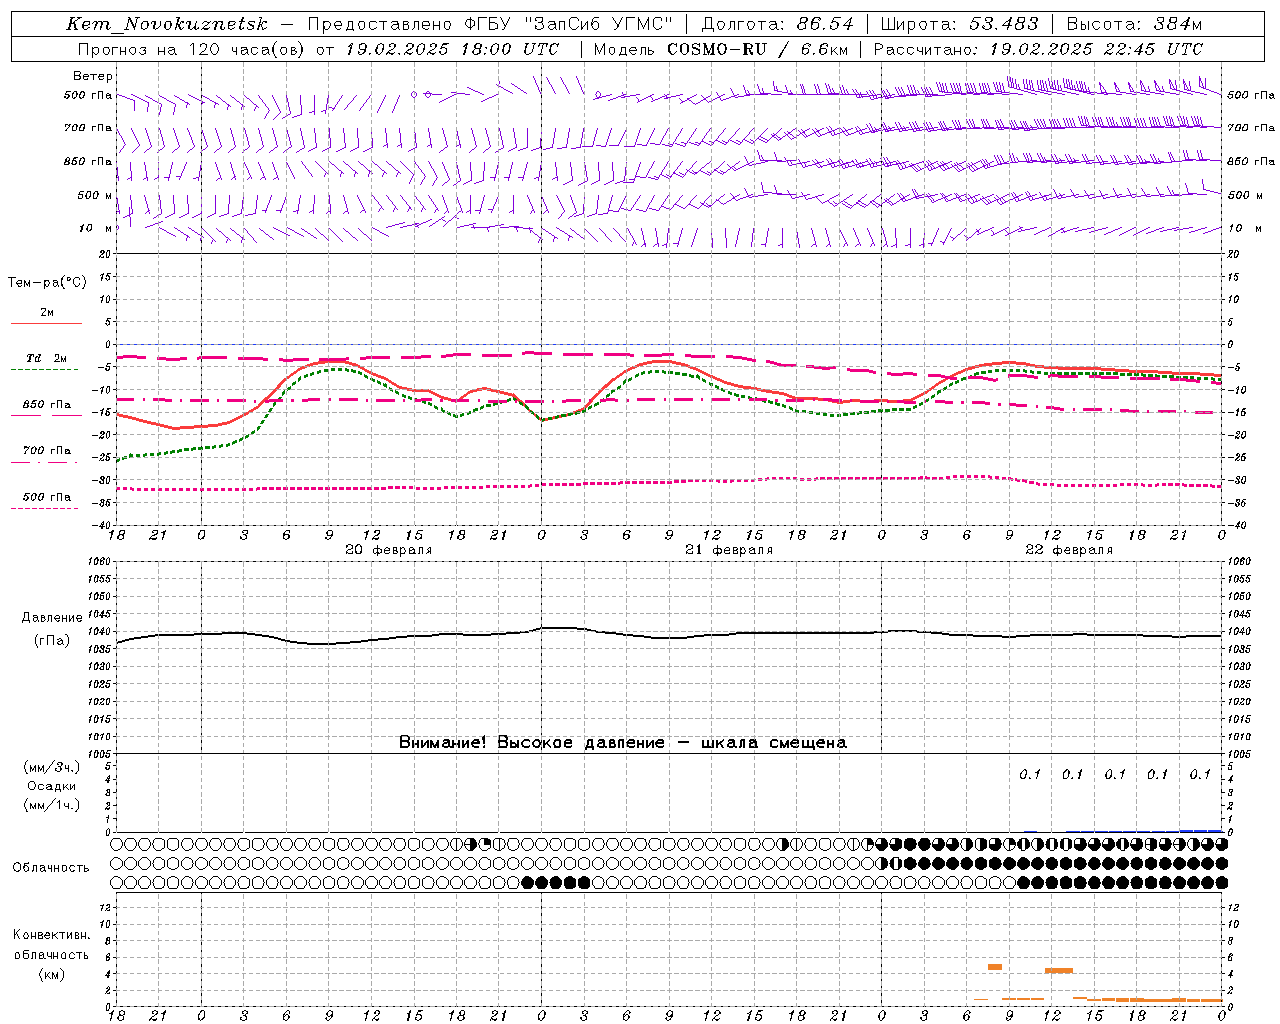Click the Модель COSMO-RU / 6.6км label

tap(720, 49)
